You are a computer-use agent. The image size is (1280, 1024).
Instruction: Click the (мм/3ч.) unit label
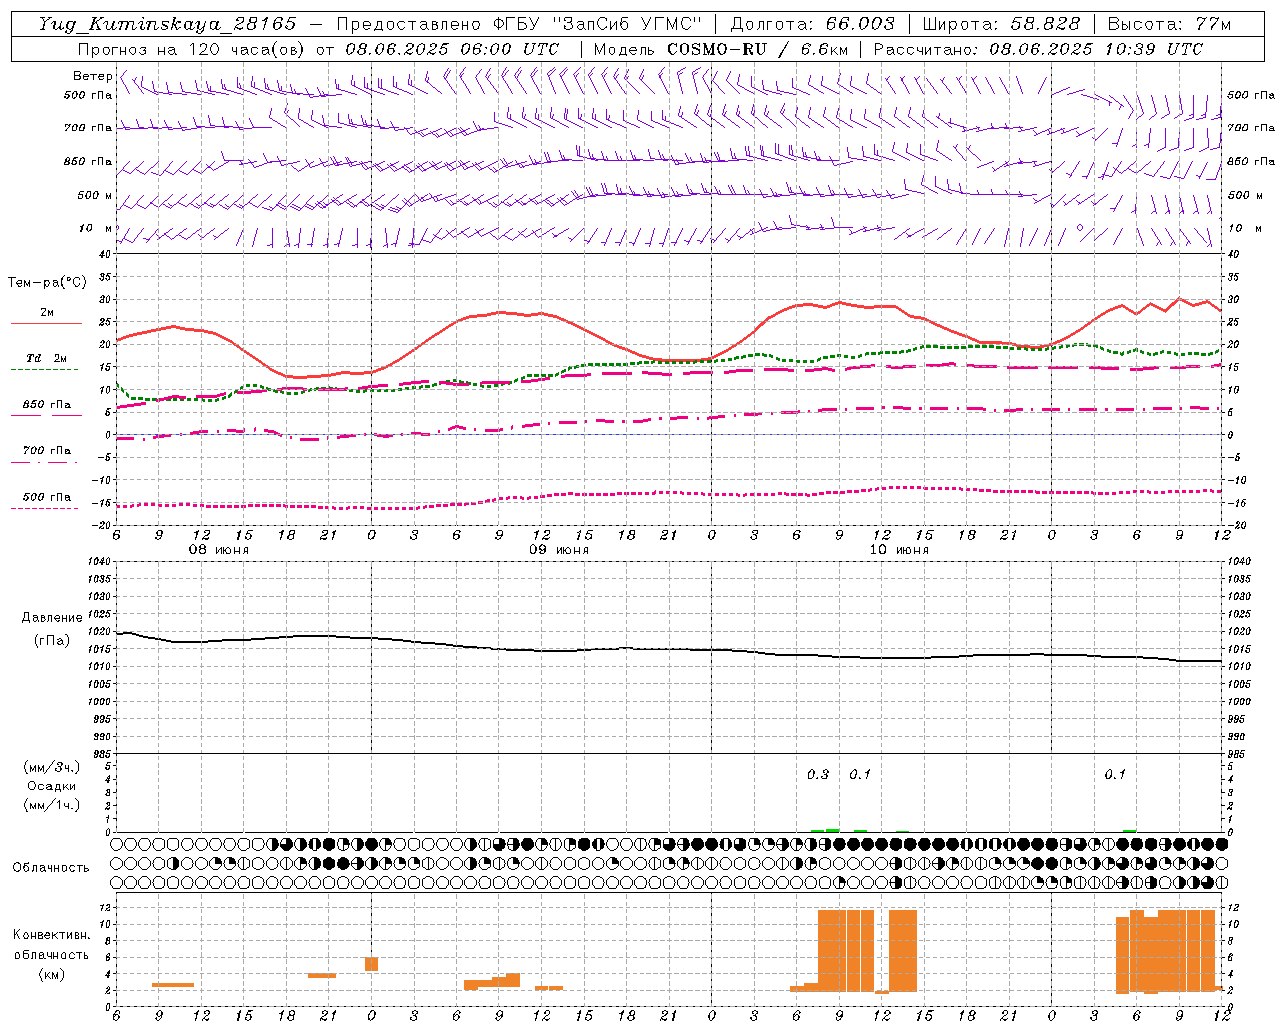point(52,767)
